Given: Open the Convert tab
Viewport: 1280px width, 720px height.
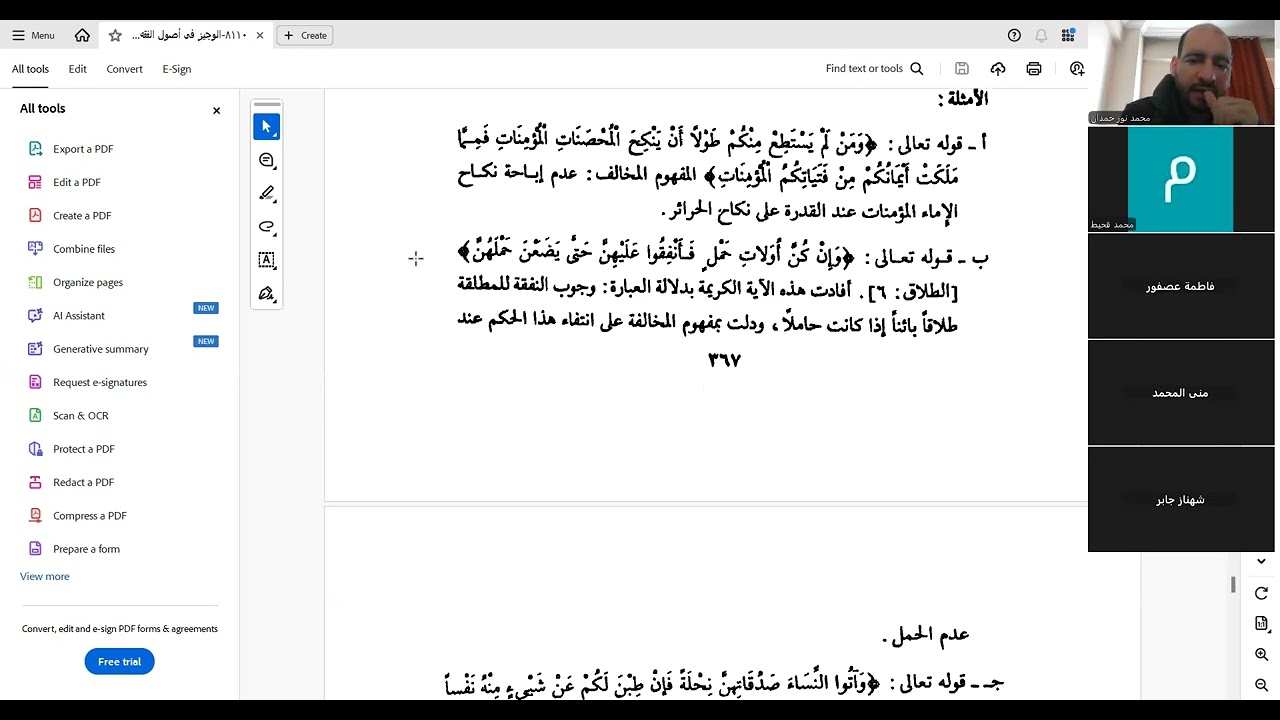Looking at the screenshot, I should 124,69.
